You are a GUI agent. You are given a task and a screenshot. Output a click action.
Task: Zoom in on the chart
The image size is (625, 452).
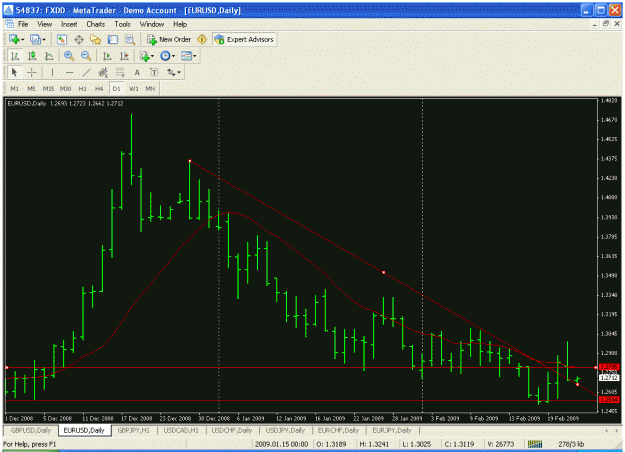[69, 56]
